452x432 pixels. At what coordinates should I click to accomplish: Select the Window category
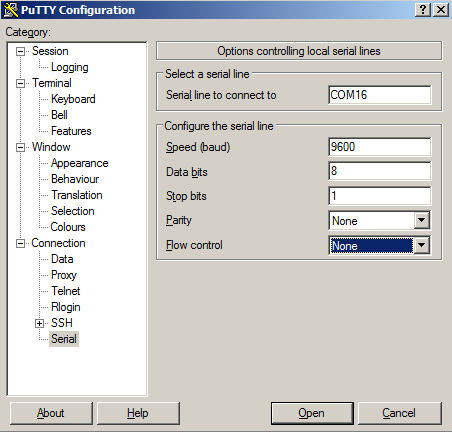[x=51, y=147]
